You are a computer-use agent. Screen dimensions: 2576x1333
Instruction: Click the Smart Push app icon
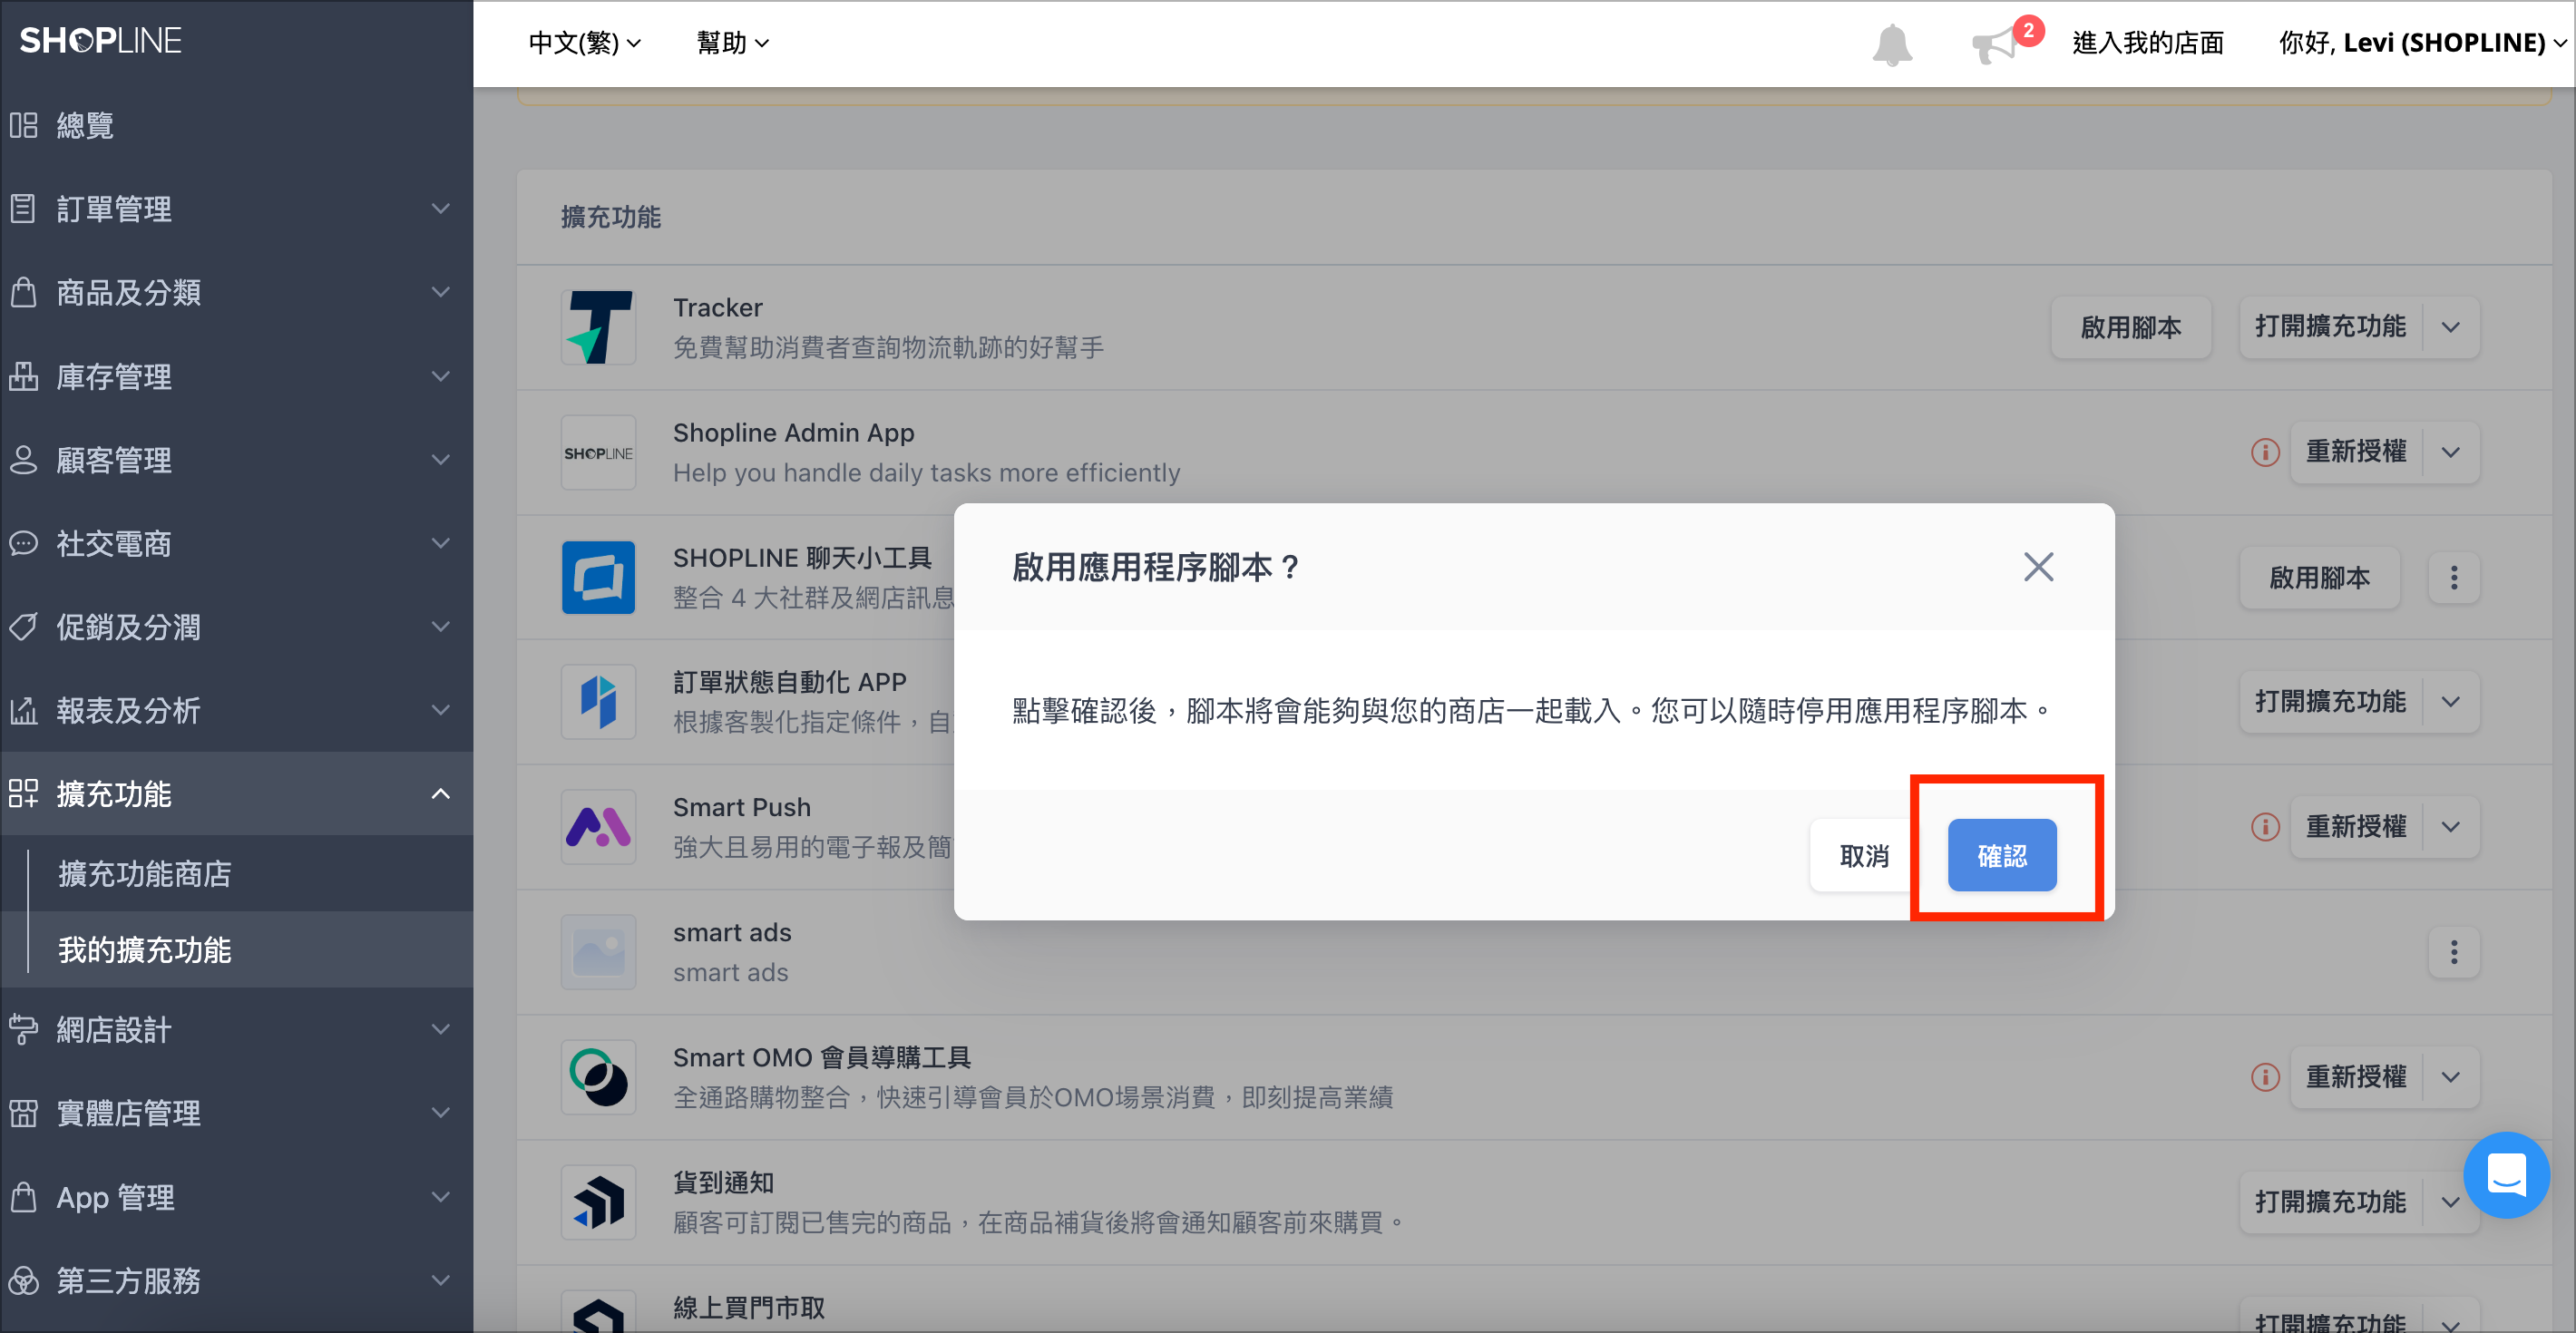pyautogui.click(x=598, y=826)
